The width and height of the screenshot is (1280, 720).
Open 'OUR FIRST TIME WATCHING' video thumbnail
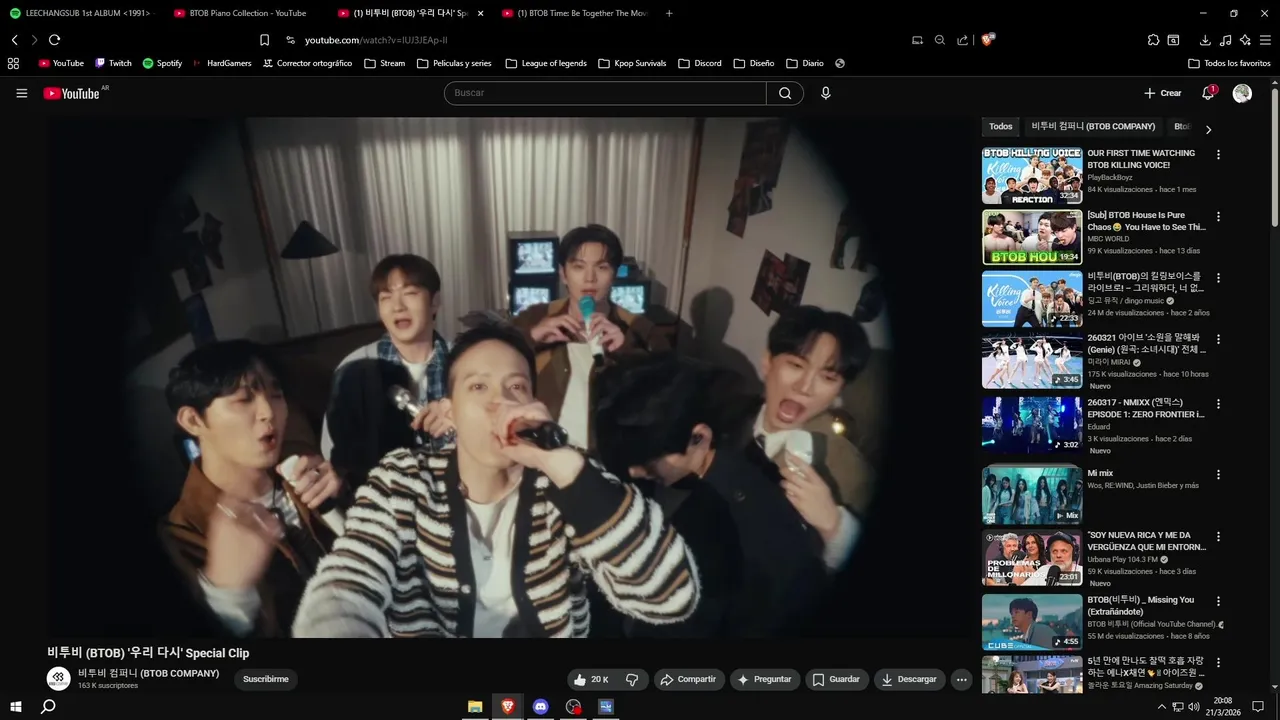click(1032, 176)
